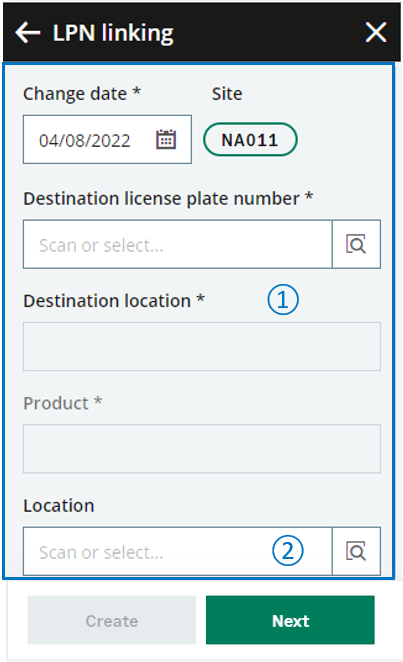Open lookup for Destination license plate number
This screenshot has height=662, width=403.
(x=356, y=244)
